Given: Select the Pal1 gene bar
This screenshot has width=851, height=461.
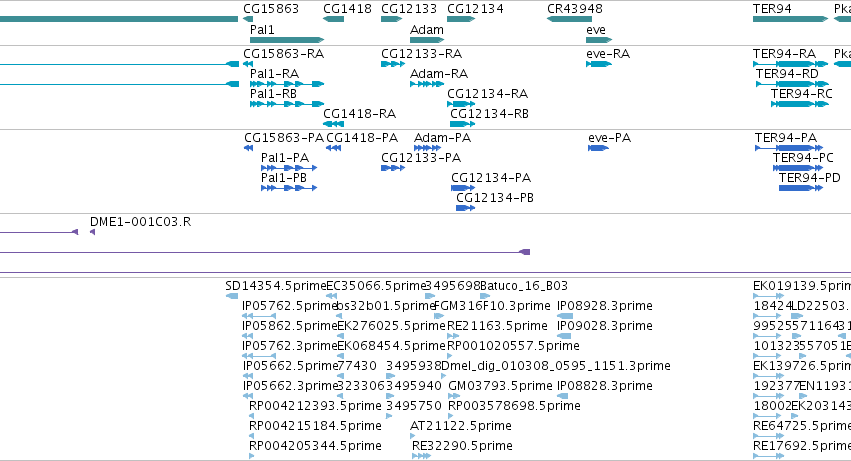Looking at the screenshot, I should tap(287, 40).
